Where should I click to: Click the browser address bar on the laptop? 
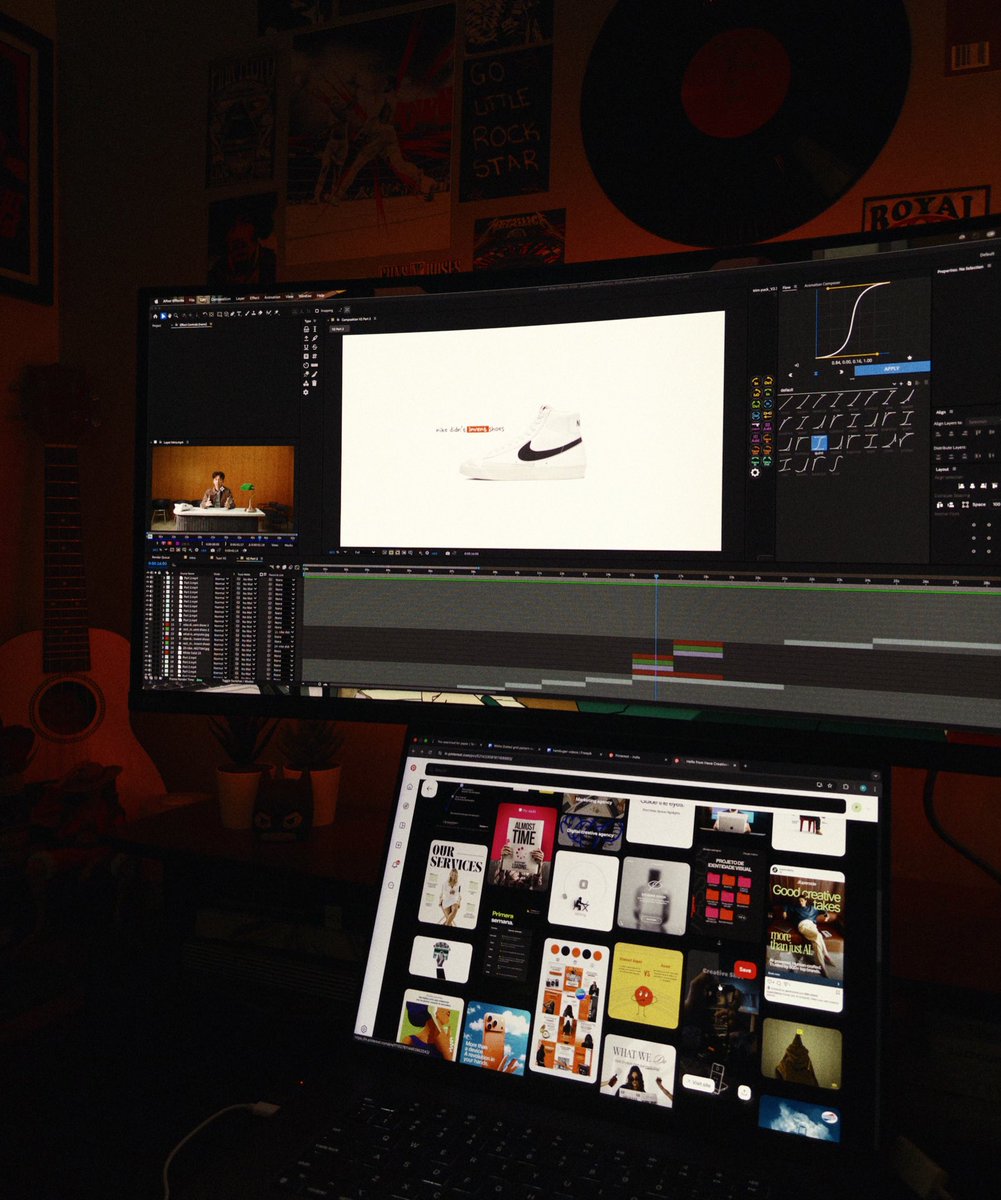pyautogui.click(x=633, y=769)
